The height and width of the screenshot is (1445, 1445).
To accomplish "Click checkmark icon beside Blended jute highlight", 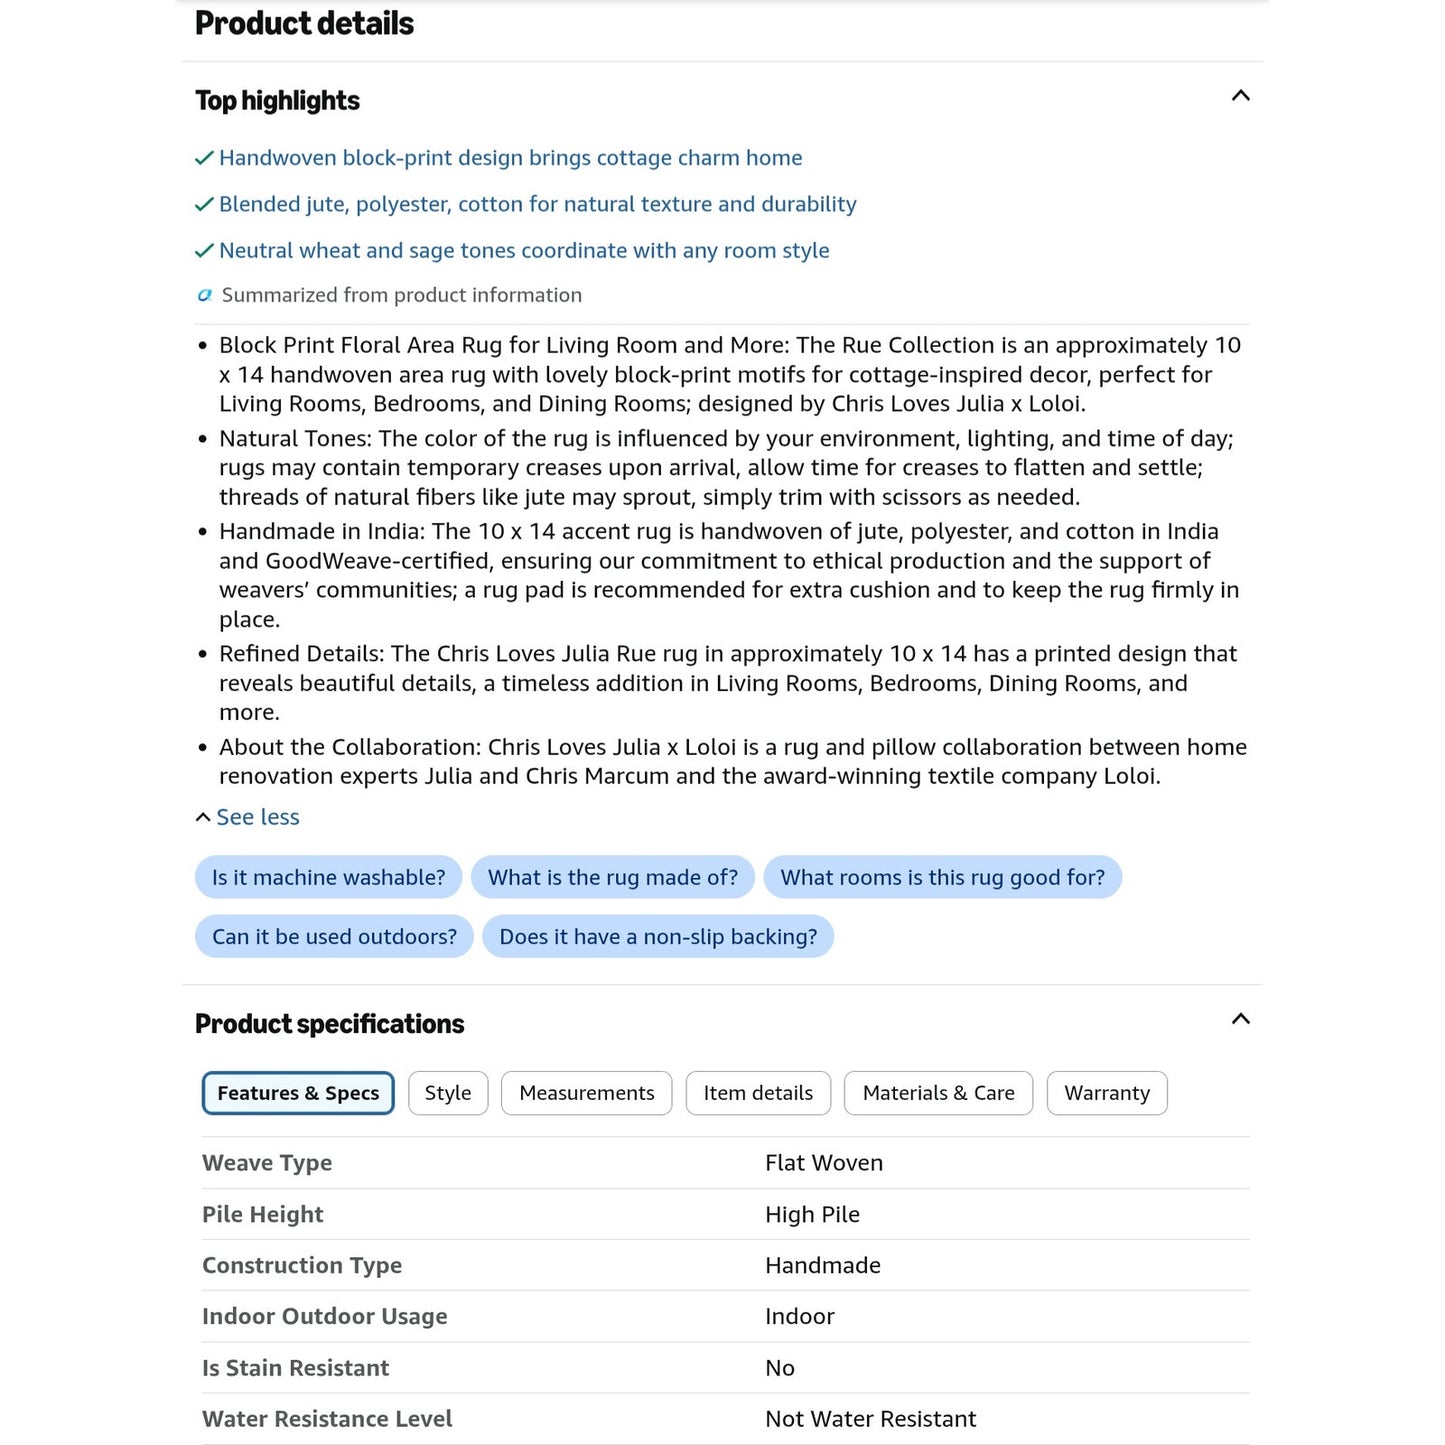I will [x=204, y=204].
